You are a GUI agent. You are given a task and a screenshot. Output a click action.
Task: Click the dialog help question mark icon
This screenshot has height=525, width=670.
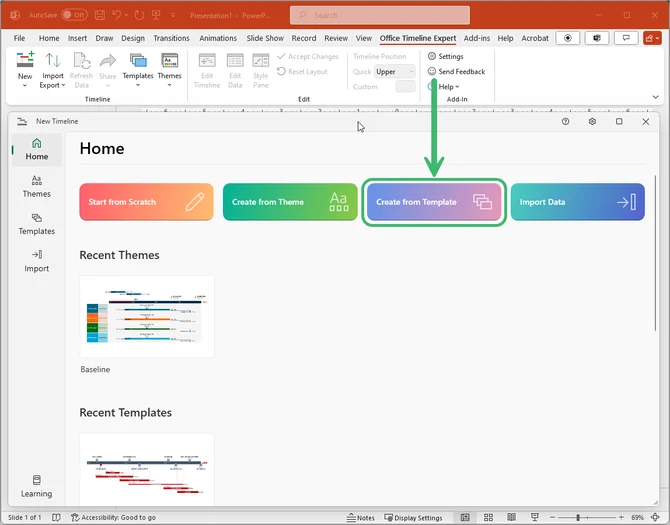pos(565,121)
